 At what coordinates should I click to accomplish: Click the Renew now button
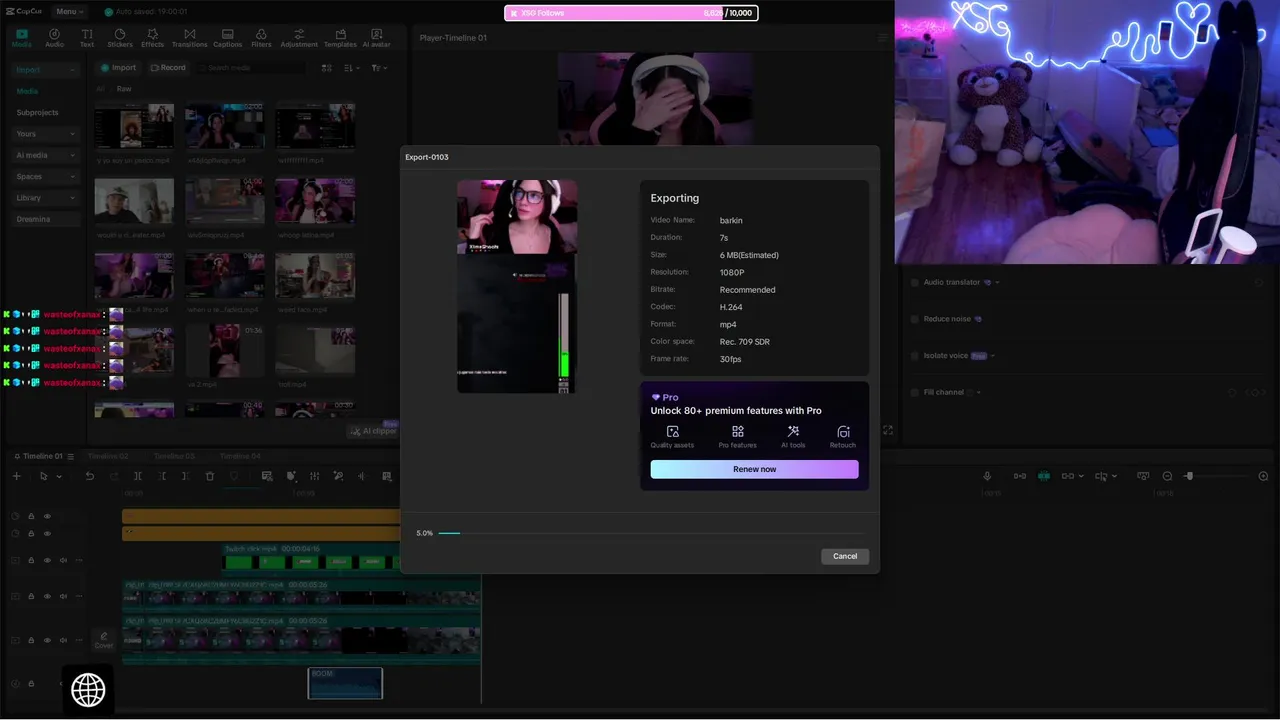[x=754, y=469]
